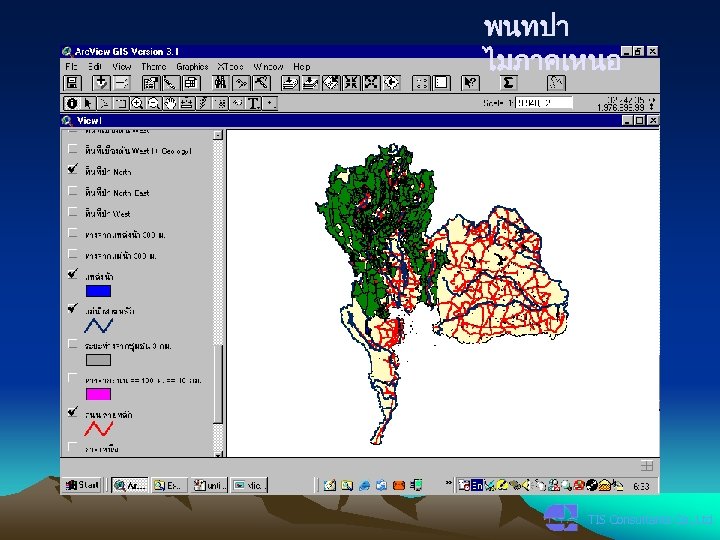720x540 pixels.
Task: Click the Zoom to Previous Extent icon
Action: [x=391, y=83]
